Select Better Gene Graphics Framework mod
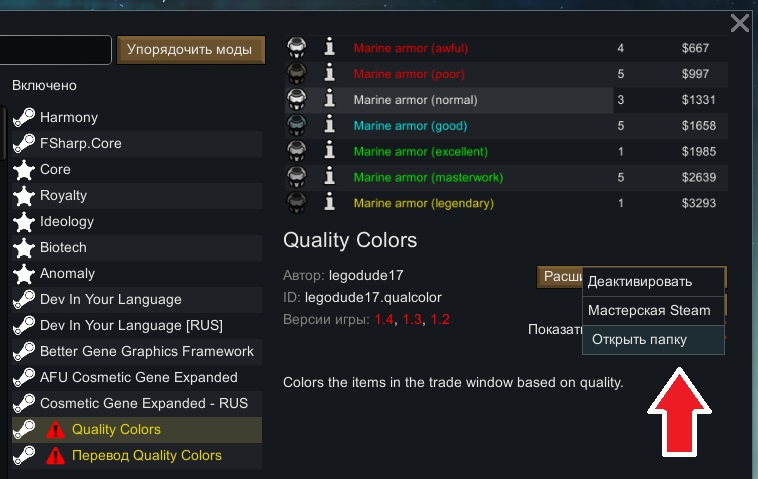758x479 pixels. click(x=146, y=352)
